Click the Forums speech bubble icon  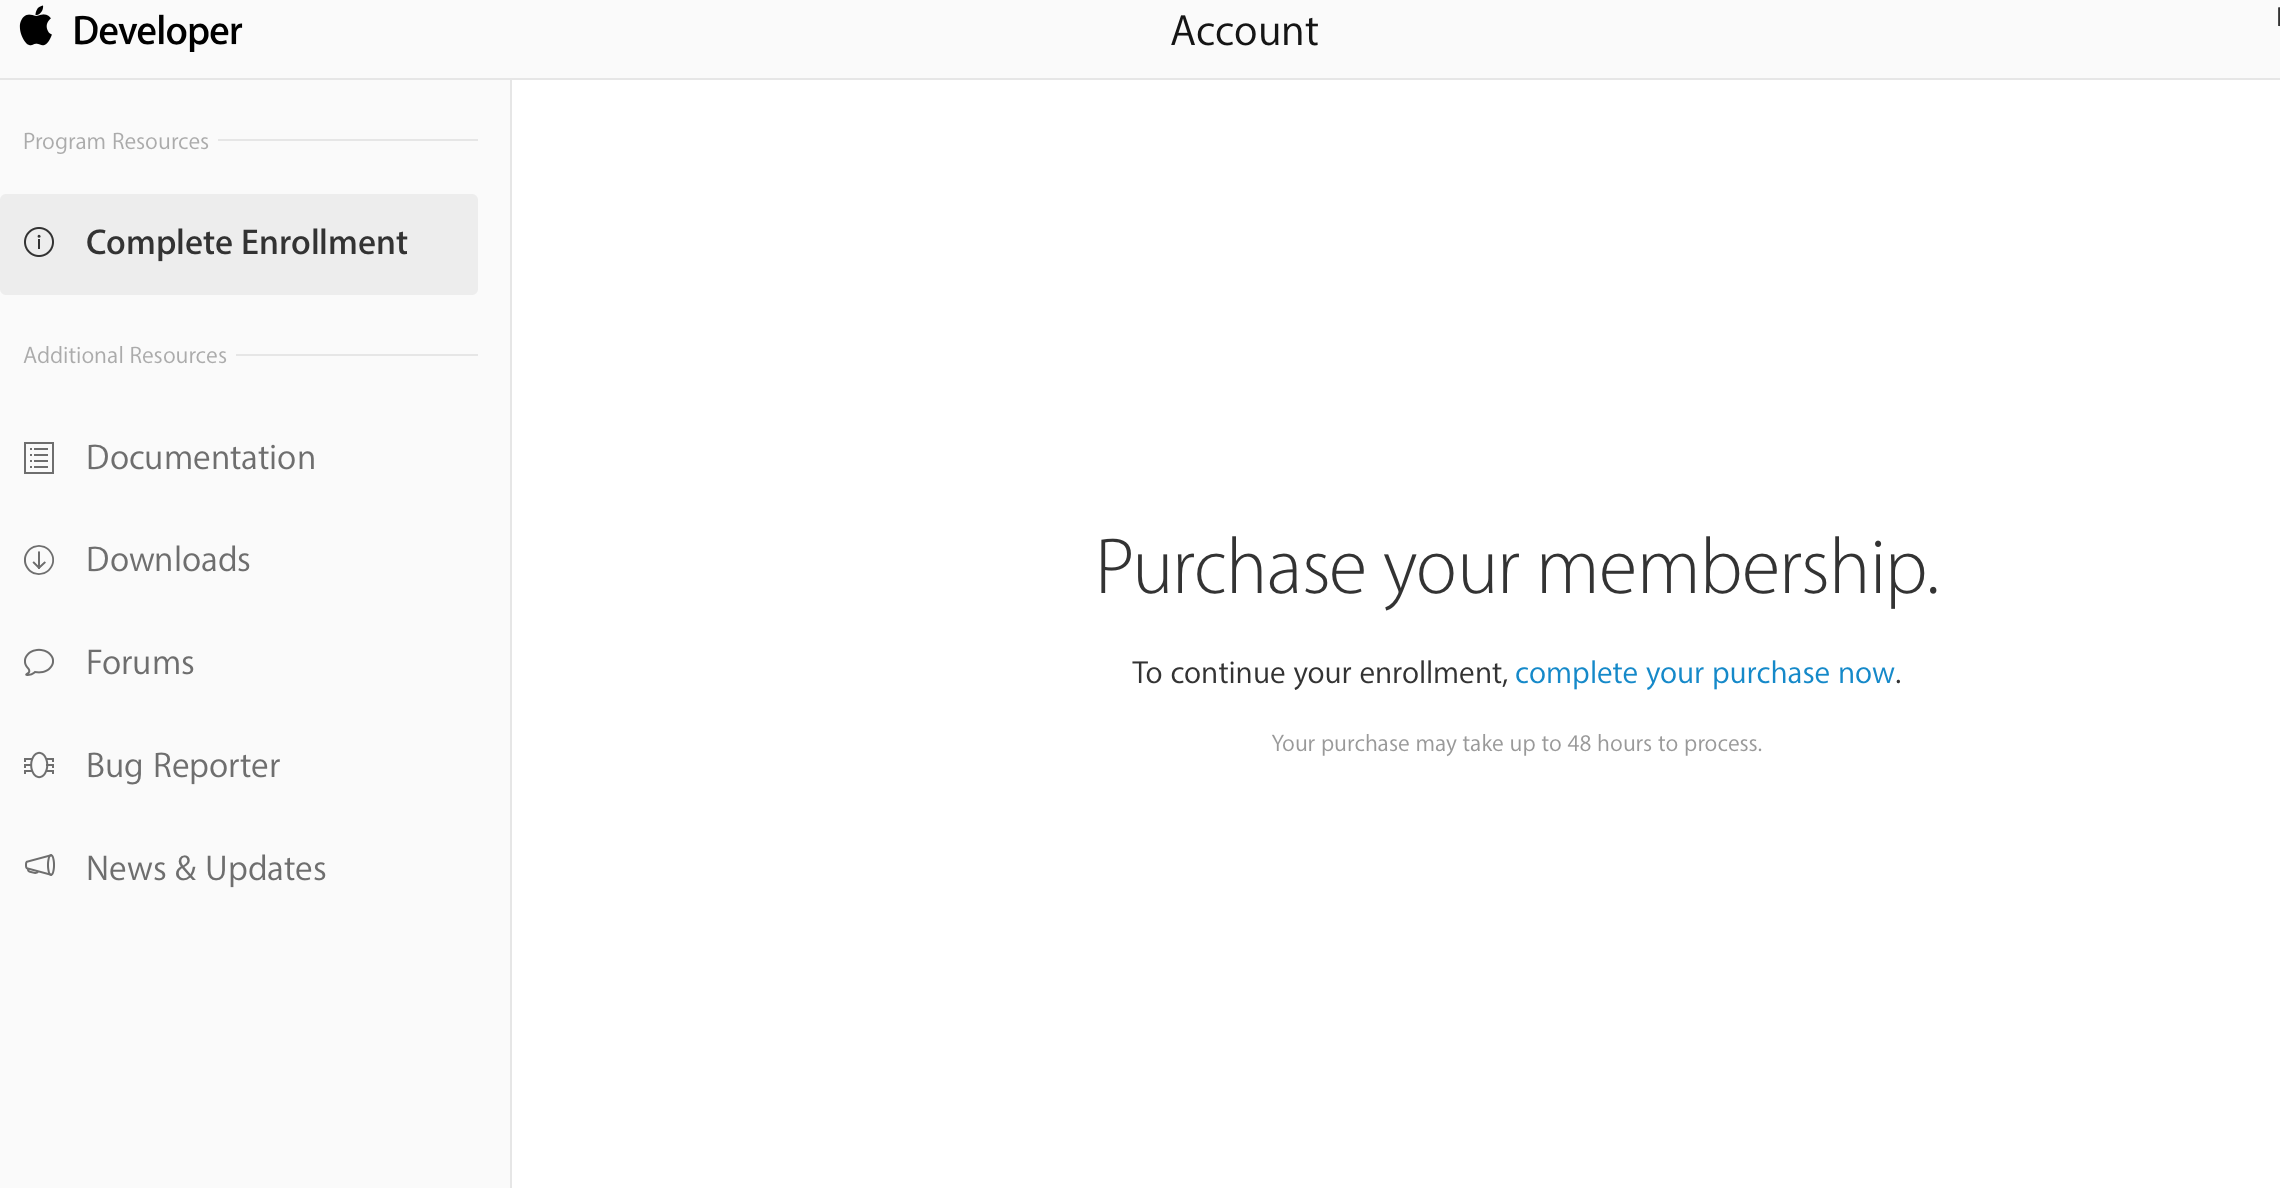click(x=39, y=663)
